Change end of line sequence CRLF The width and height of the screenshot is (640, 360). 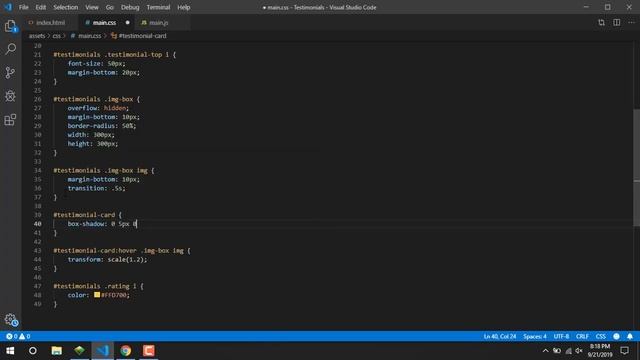pyautogui.click(x=582, y=336)
